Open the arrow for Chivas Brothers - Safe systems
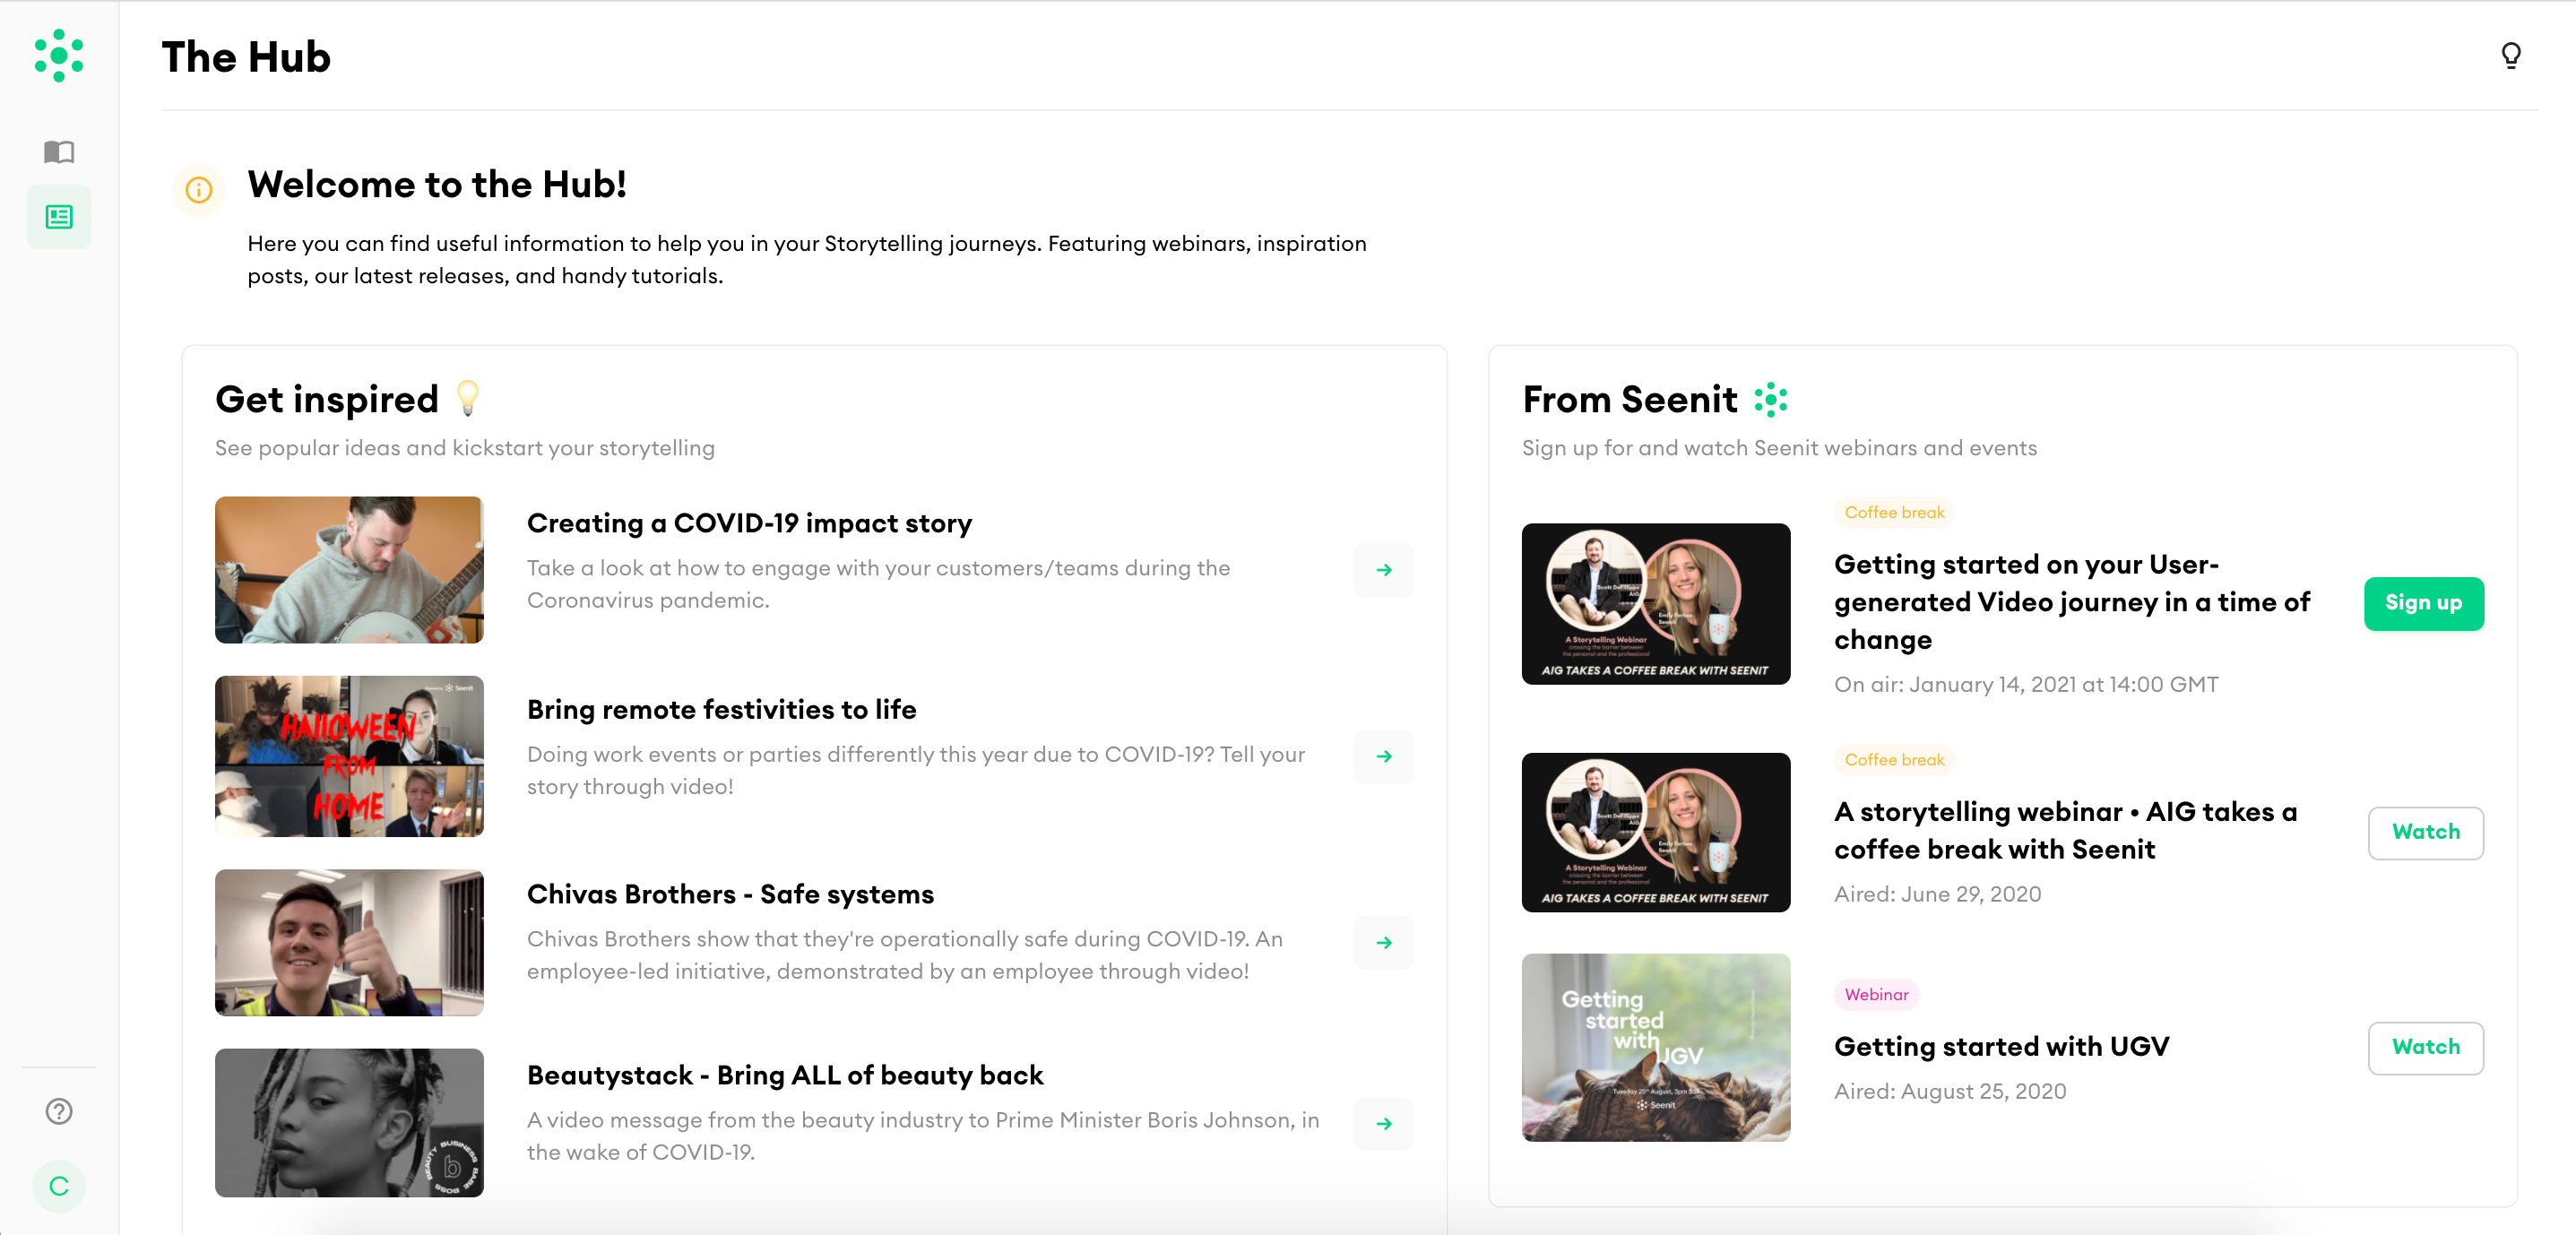The image size is (2576, 1235). pyautogui.click(x=1384, y=942)
